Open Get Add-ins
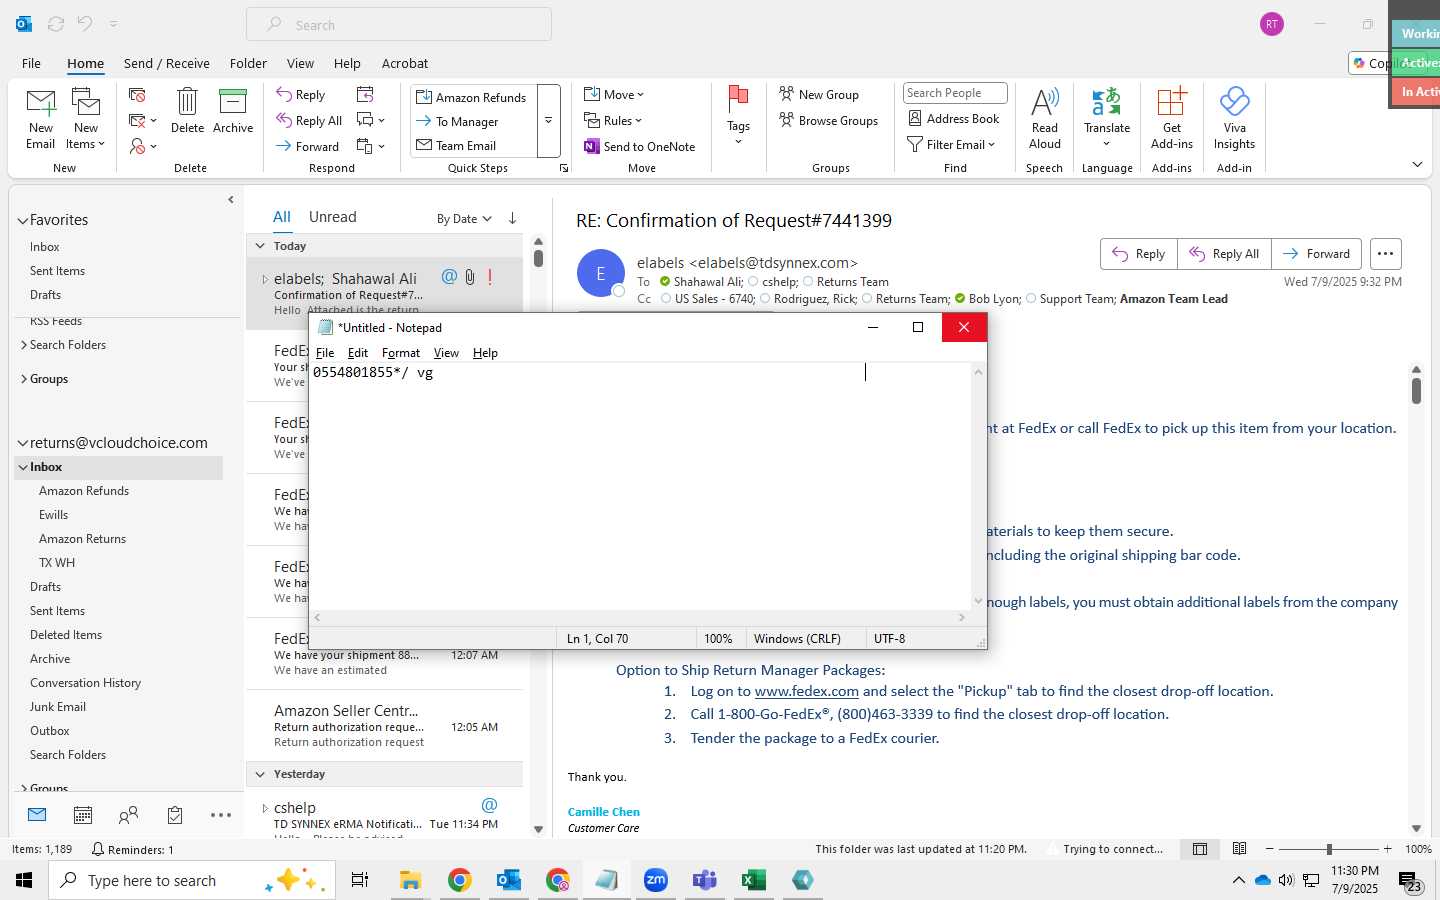Screen dimensions: 1440x900 [x=1171, y=118]
